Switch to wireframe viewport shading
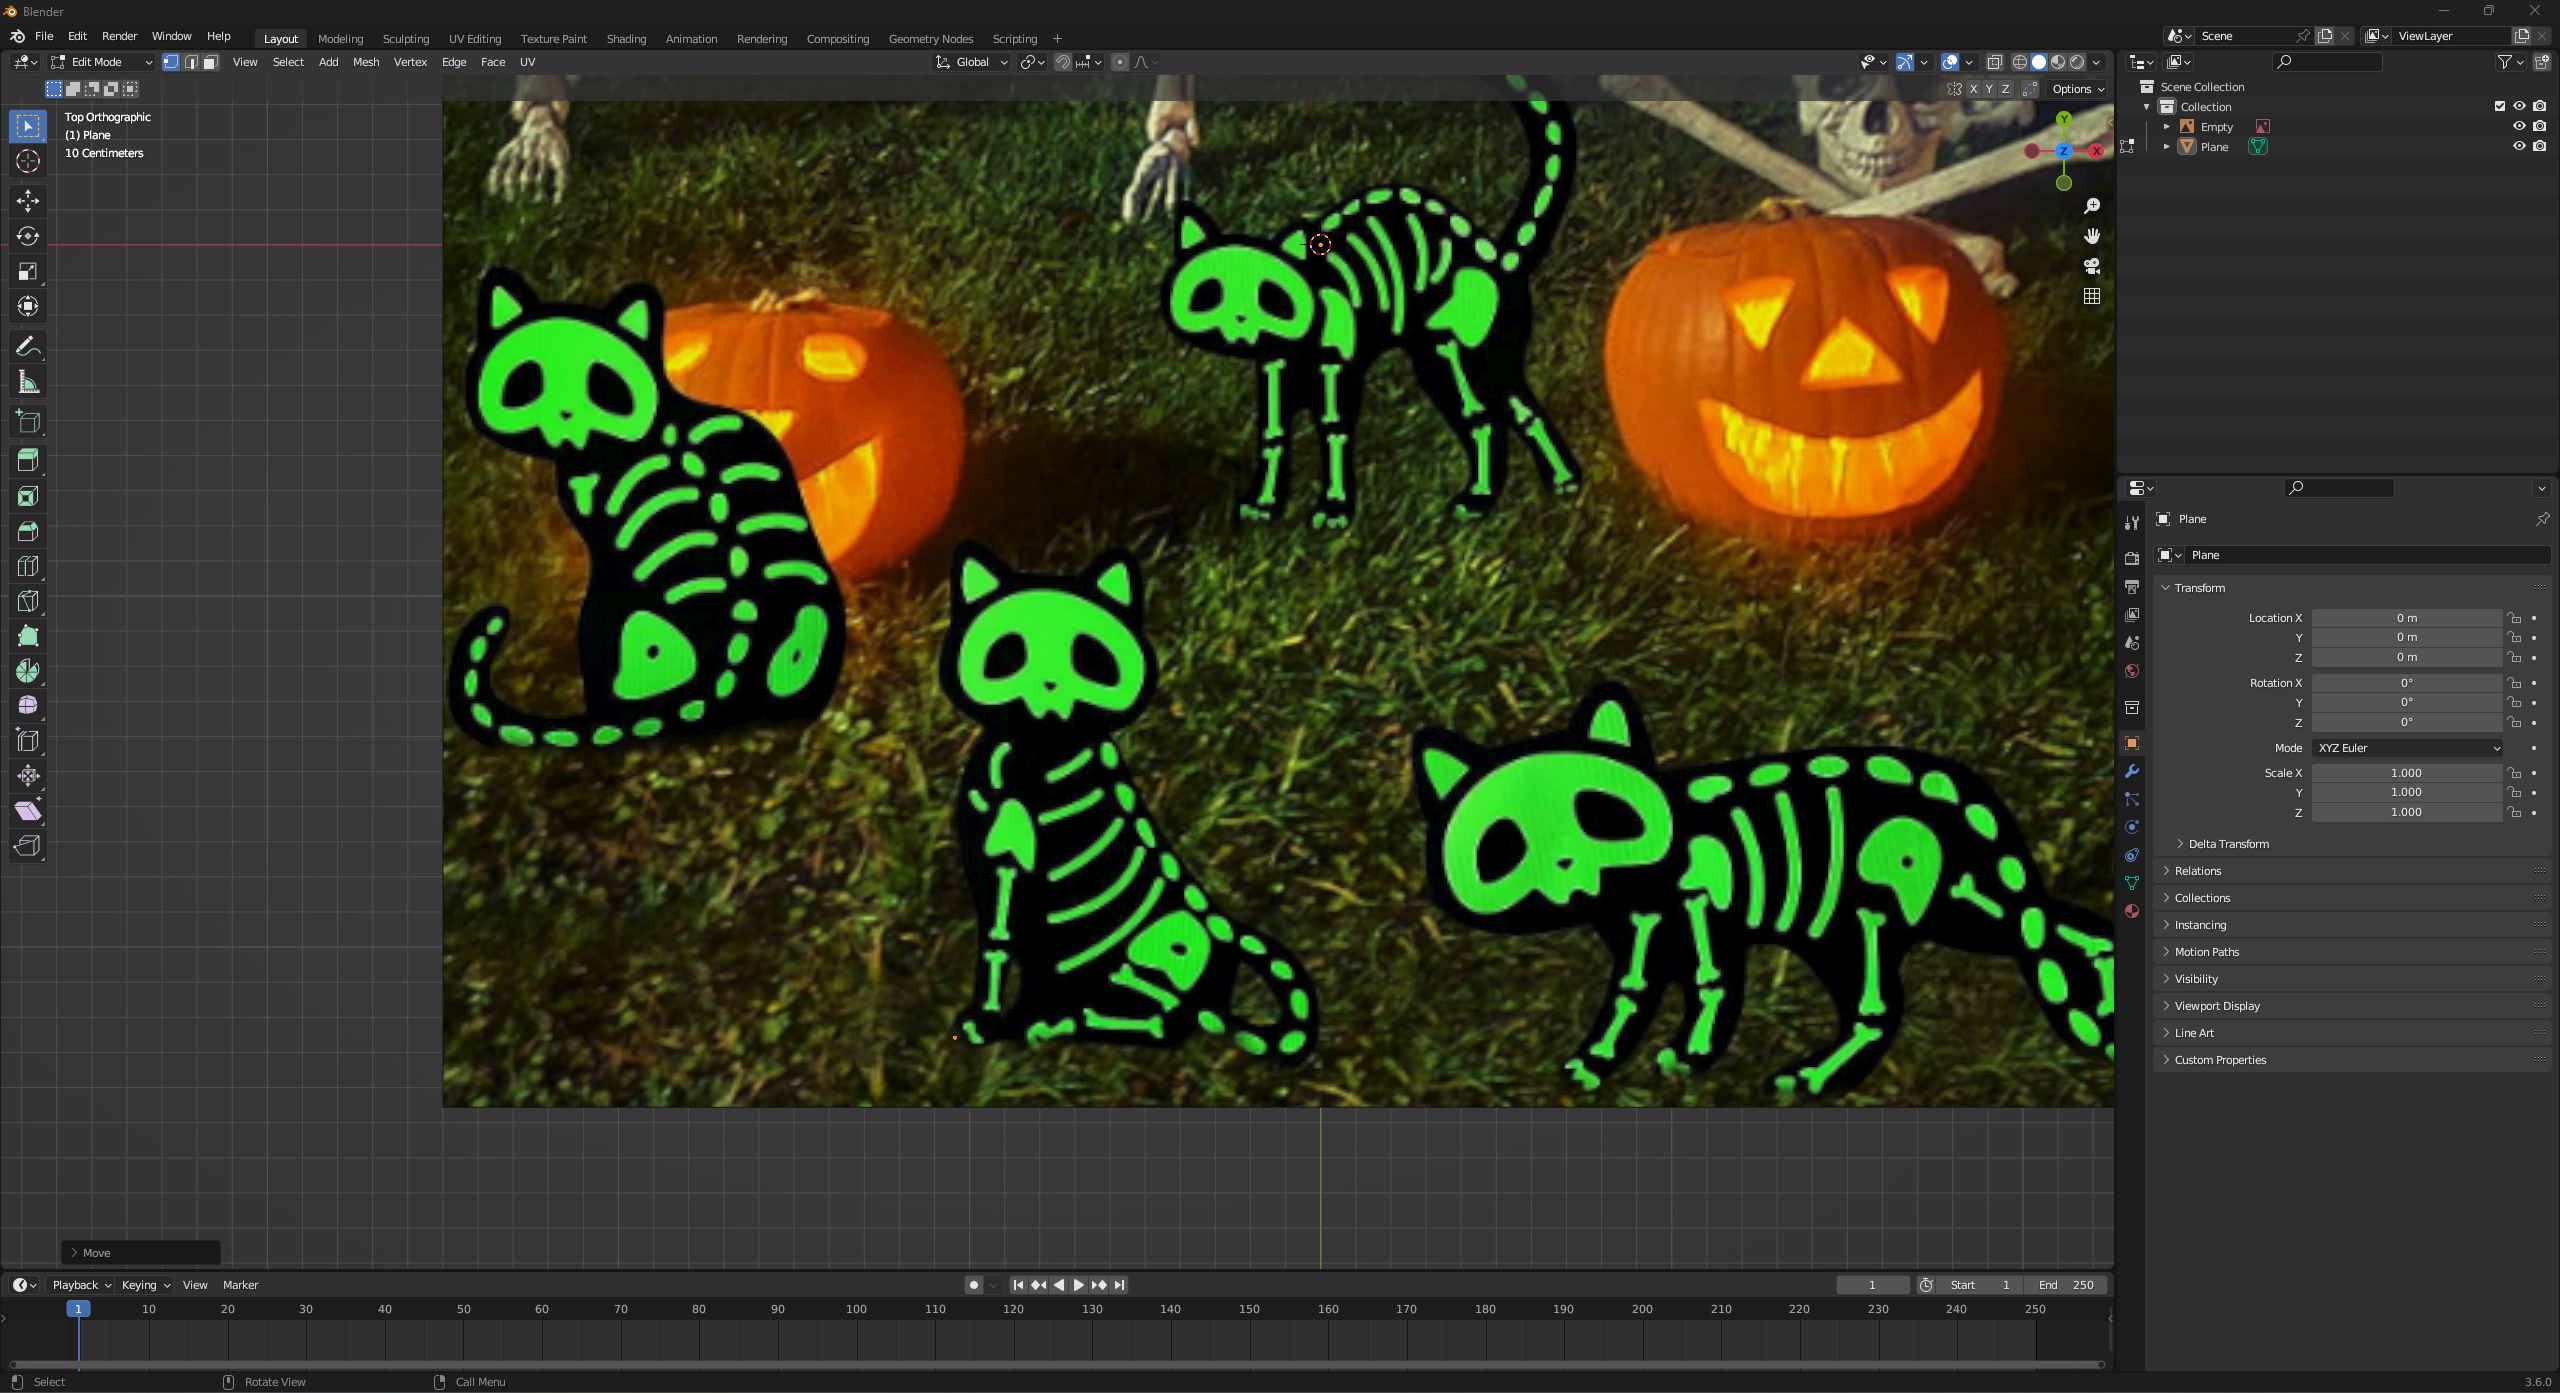The image size is (2560, 1393). 2020,62
